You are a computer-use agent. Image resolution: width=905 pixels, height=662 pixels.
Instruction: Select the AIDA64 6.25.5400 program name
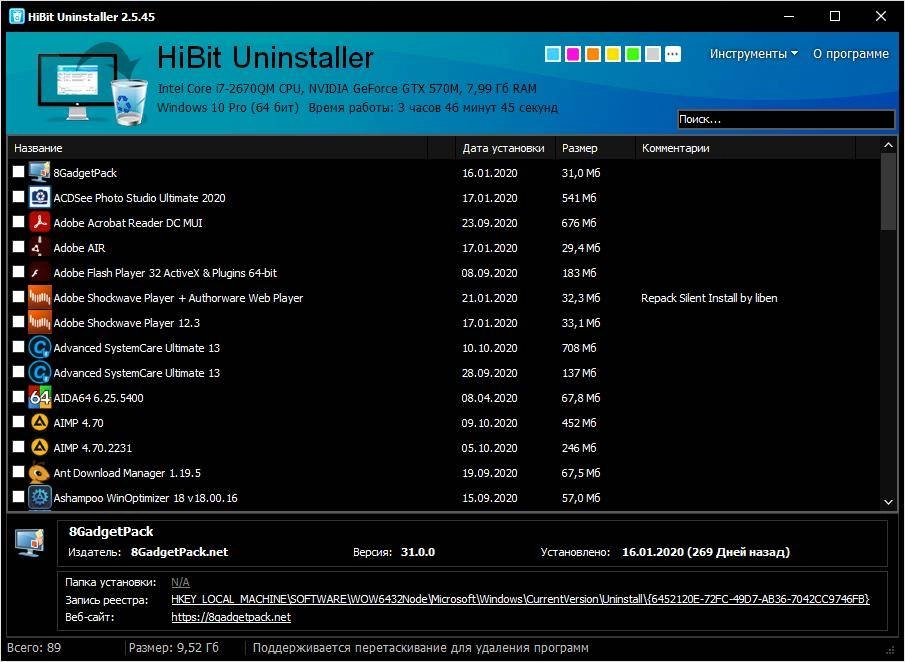tap(98, 398)
